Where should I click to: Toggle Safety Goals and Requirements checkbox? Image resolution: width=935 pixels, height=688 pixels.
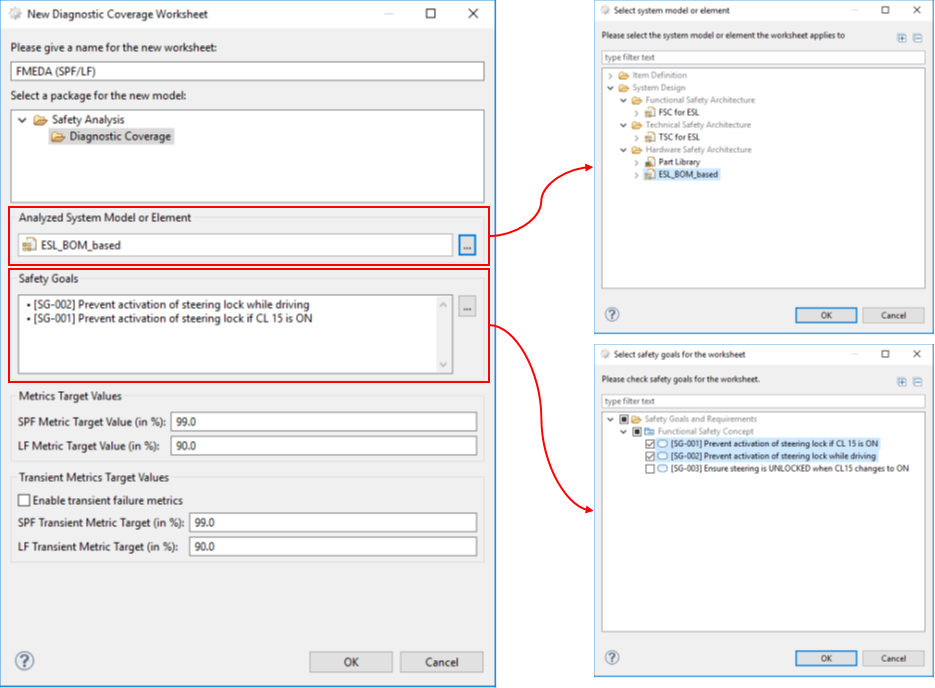click(624, 419)
